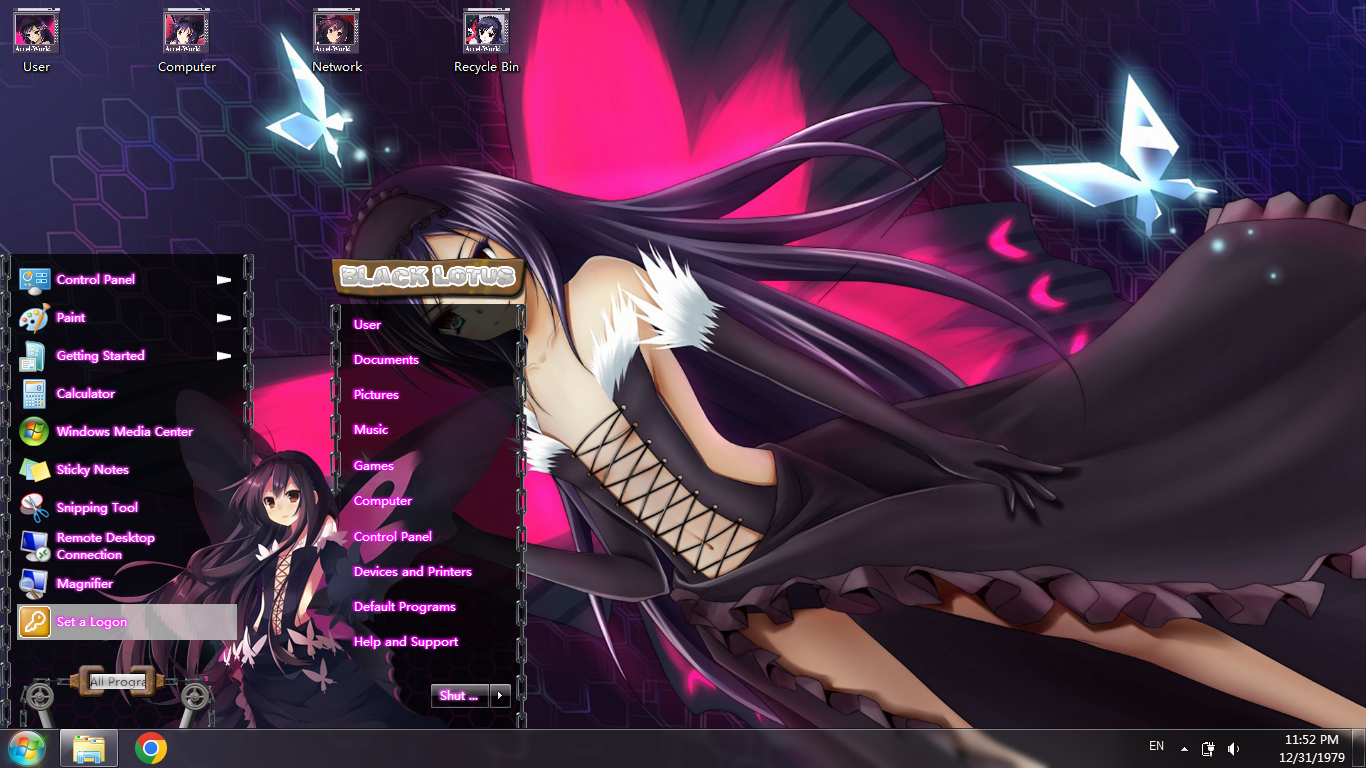Select the Snipping Tool label
This screenshot has width=1366, height=768.
97,508
